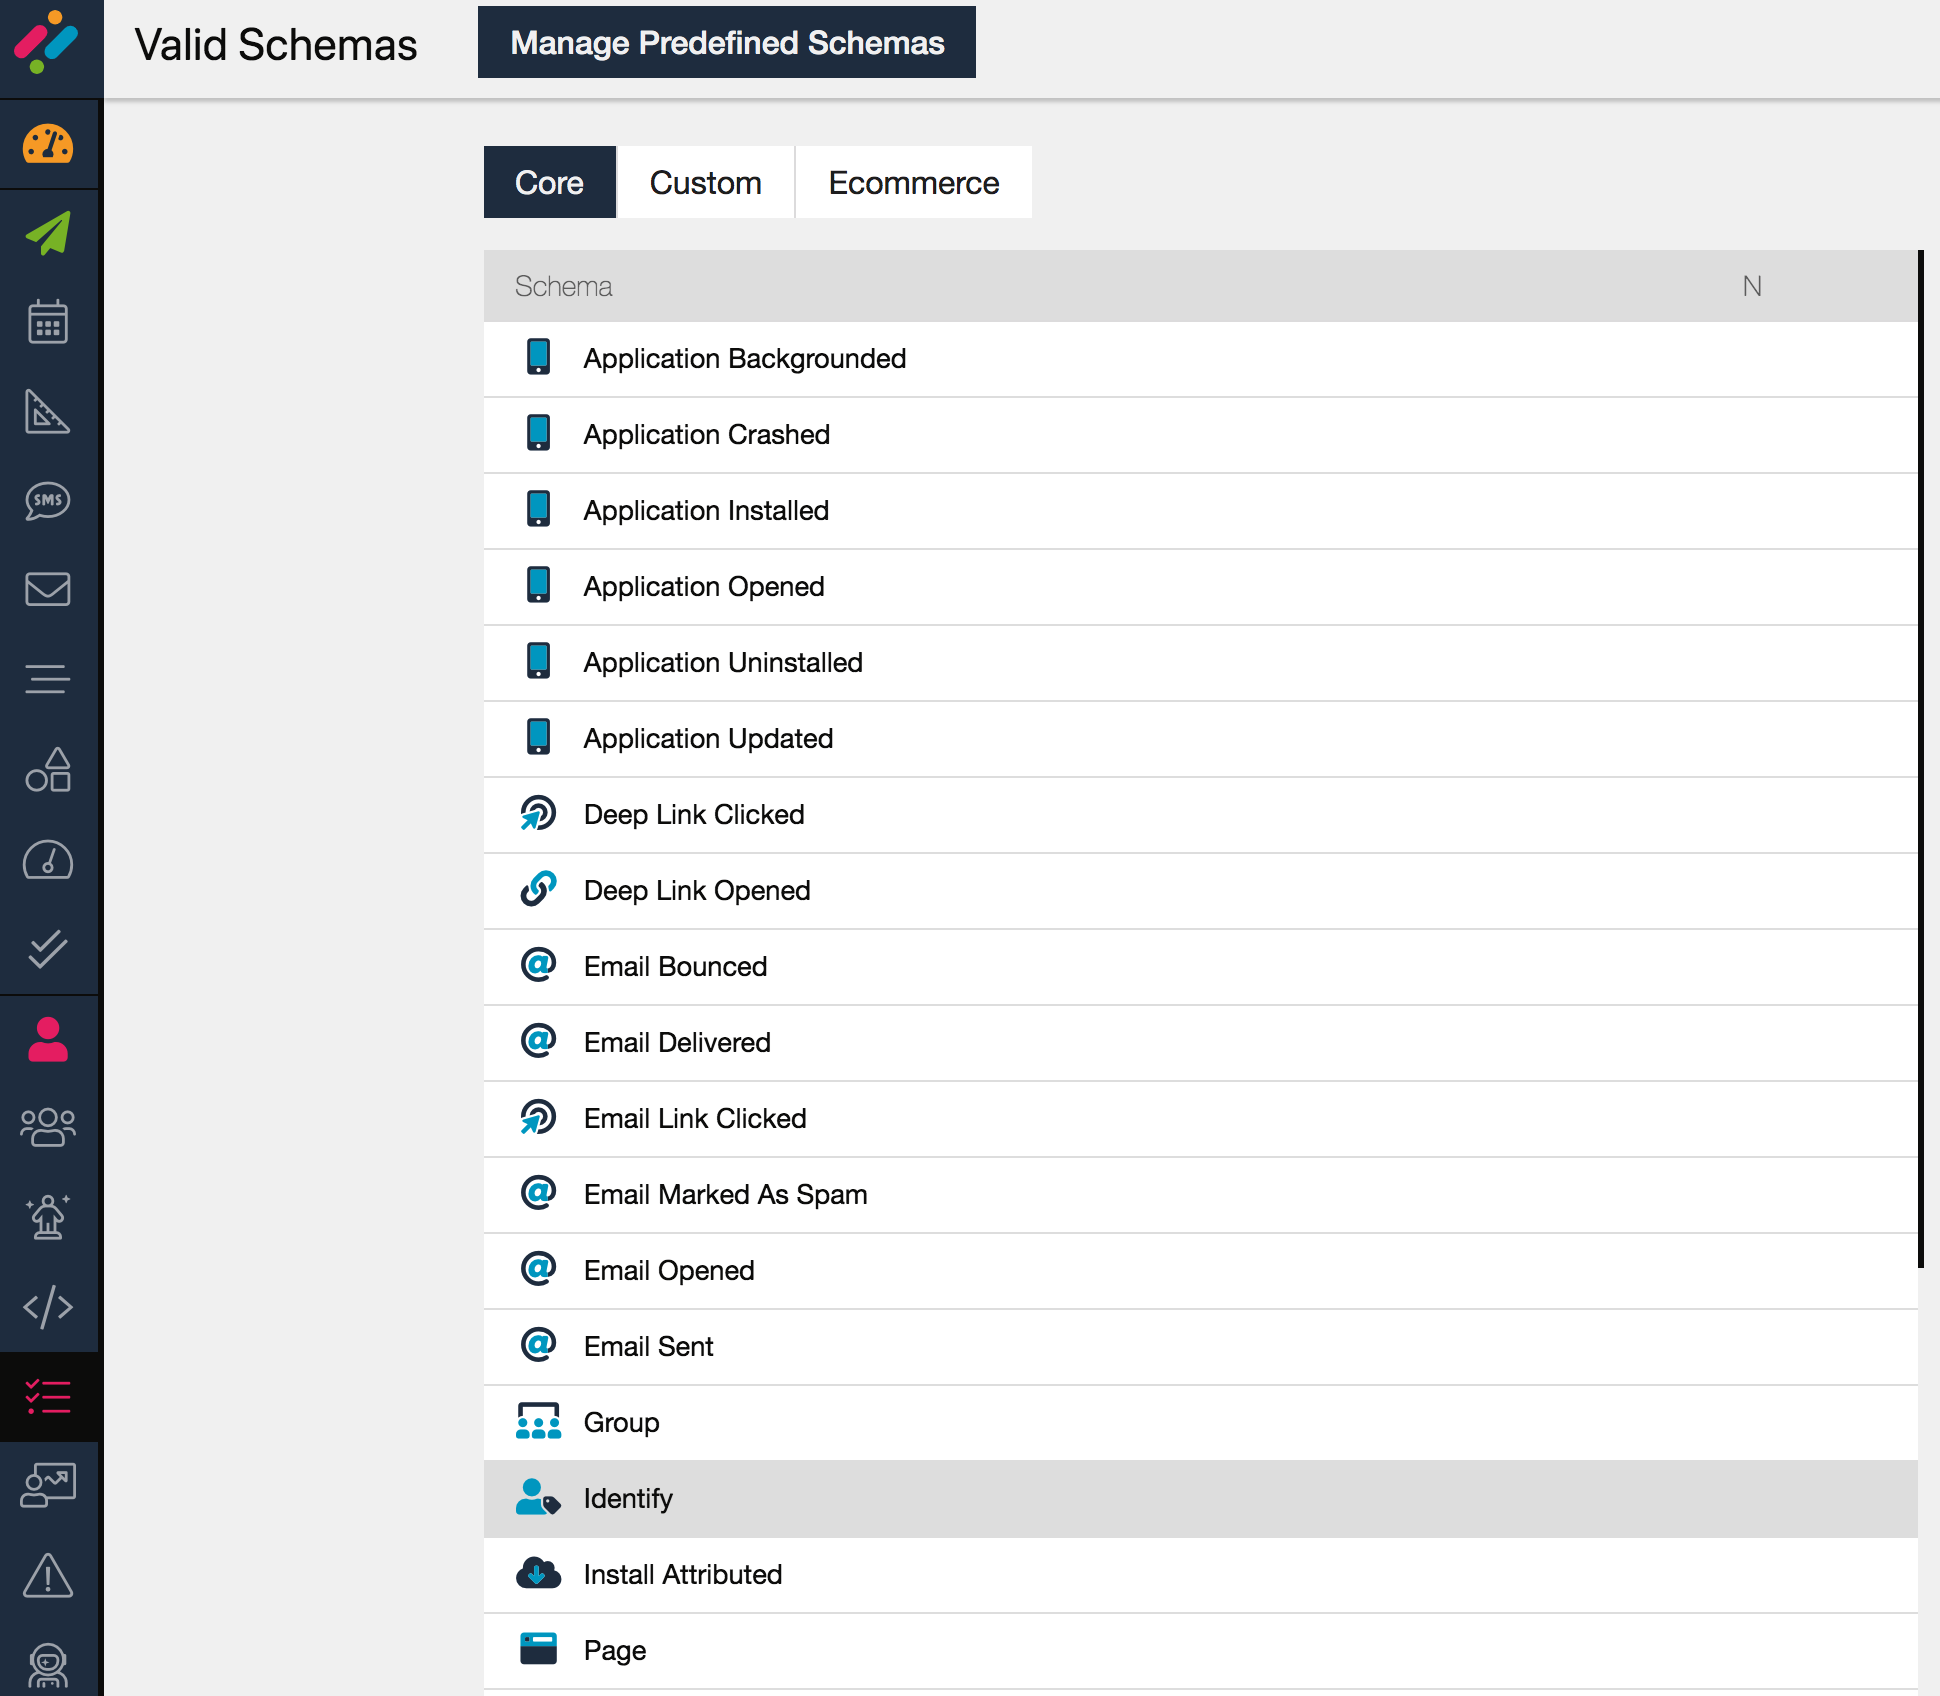Screen dimensions: 1940x1696
Task: Select the Core tab
Action: [x=549, y=183]
